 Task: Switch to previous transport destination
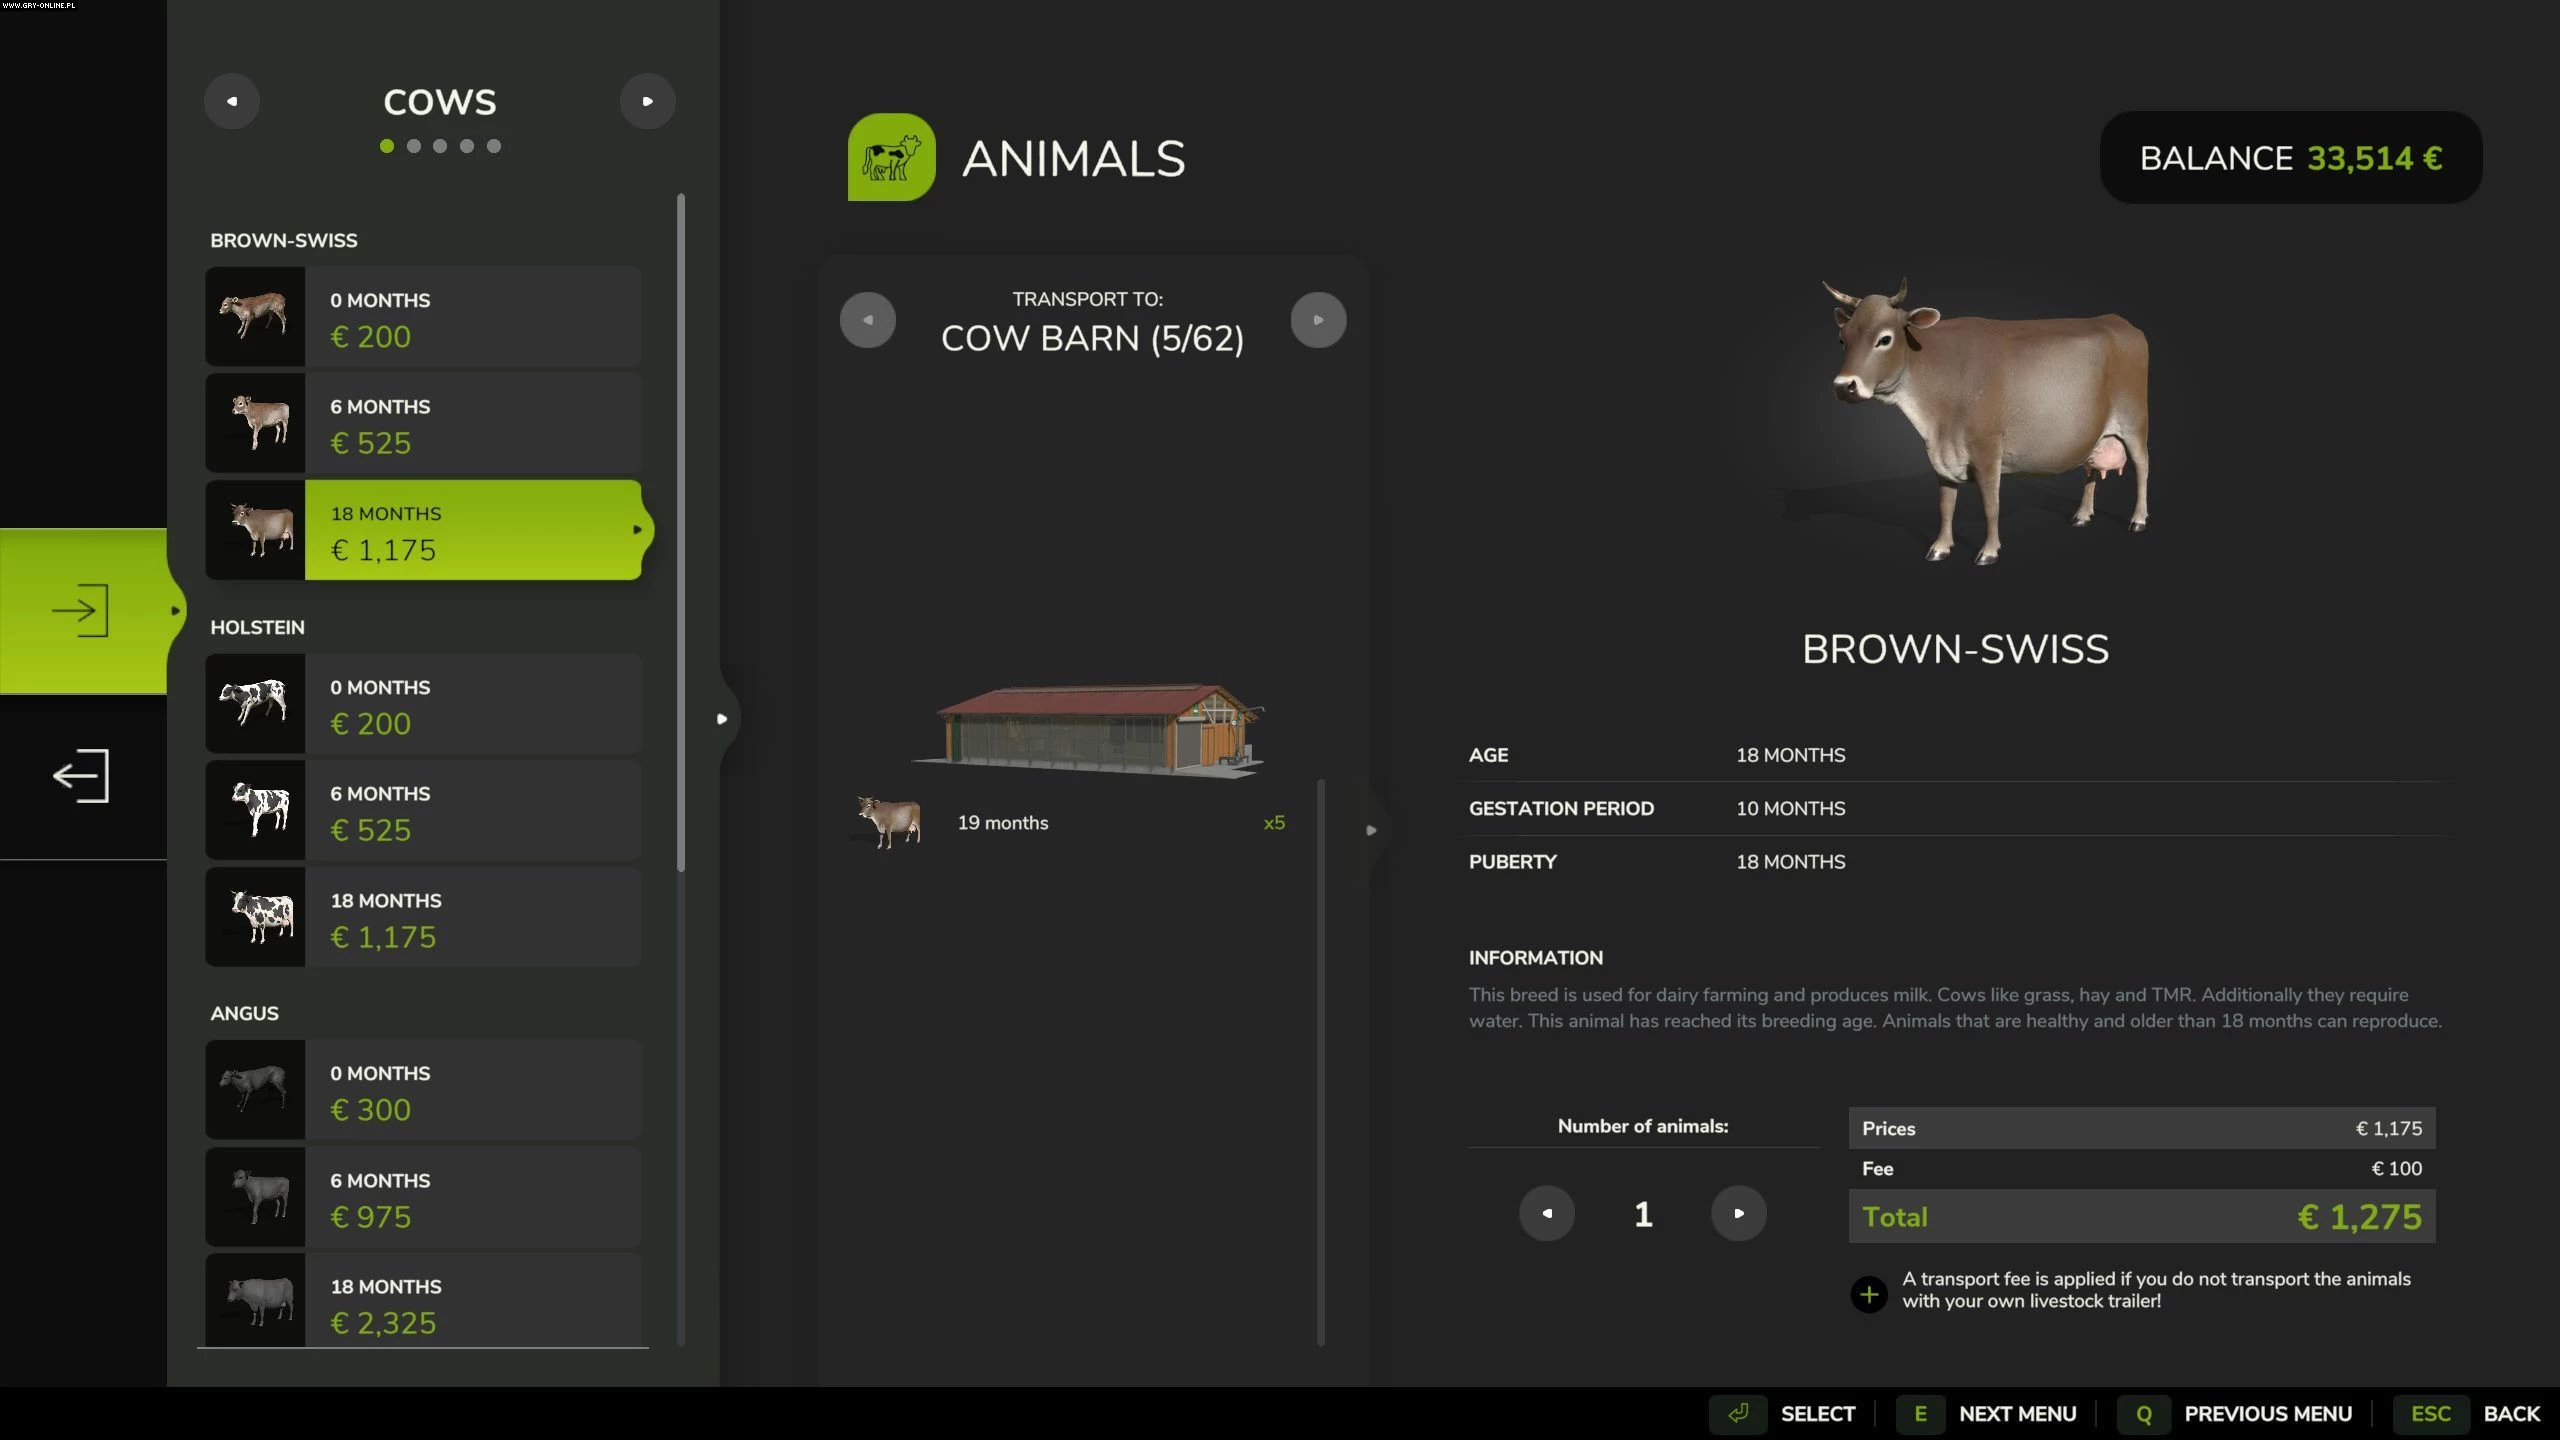867,320
